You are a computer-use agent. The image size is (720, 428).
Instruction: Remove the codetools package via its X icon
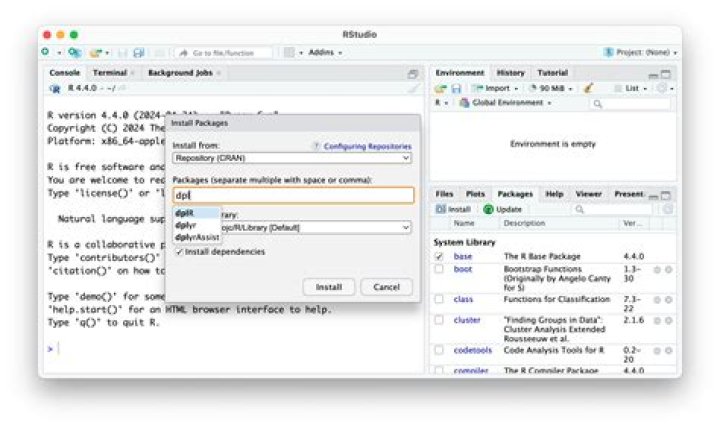(x=669, y=350)
